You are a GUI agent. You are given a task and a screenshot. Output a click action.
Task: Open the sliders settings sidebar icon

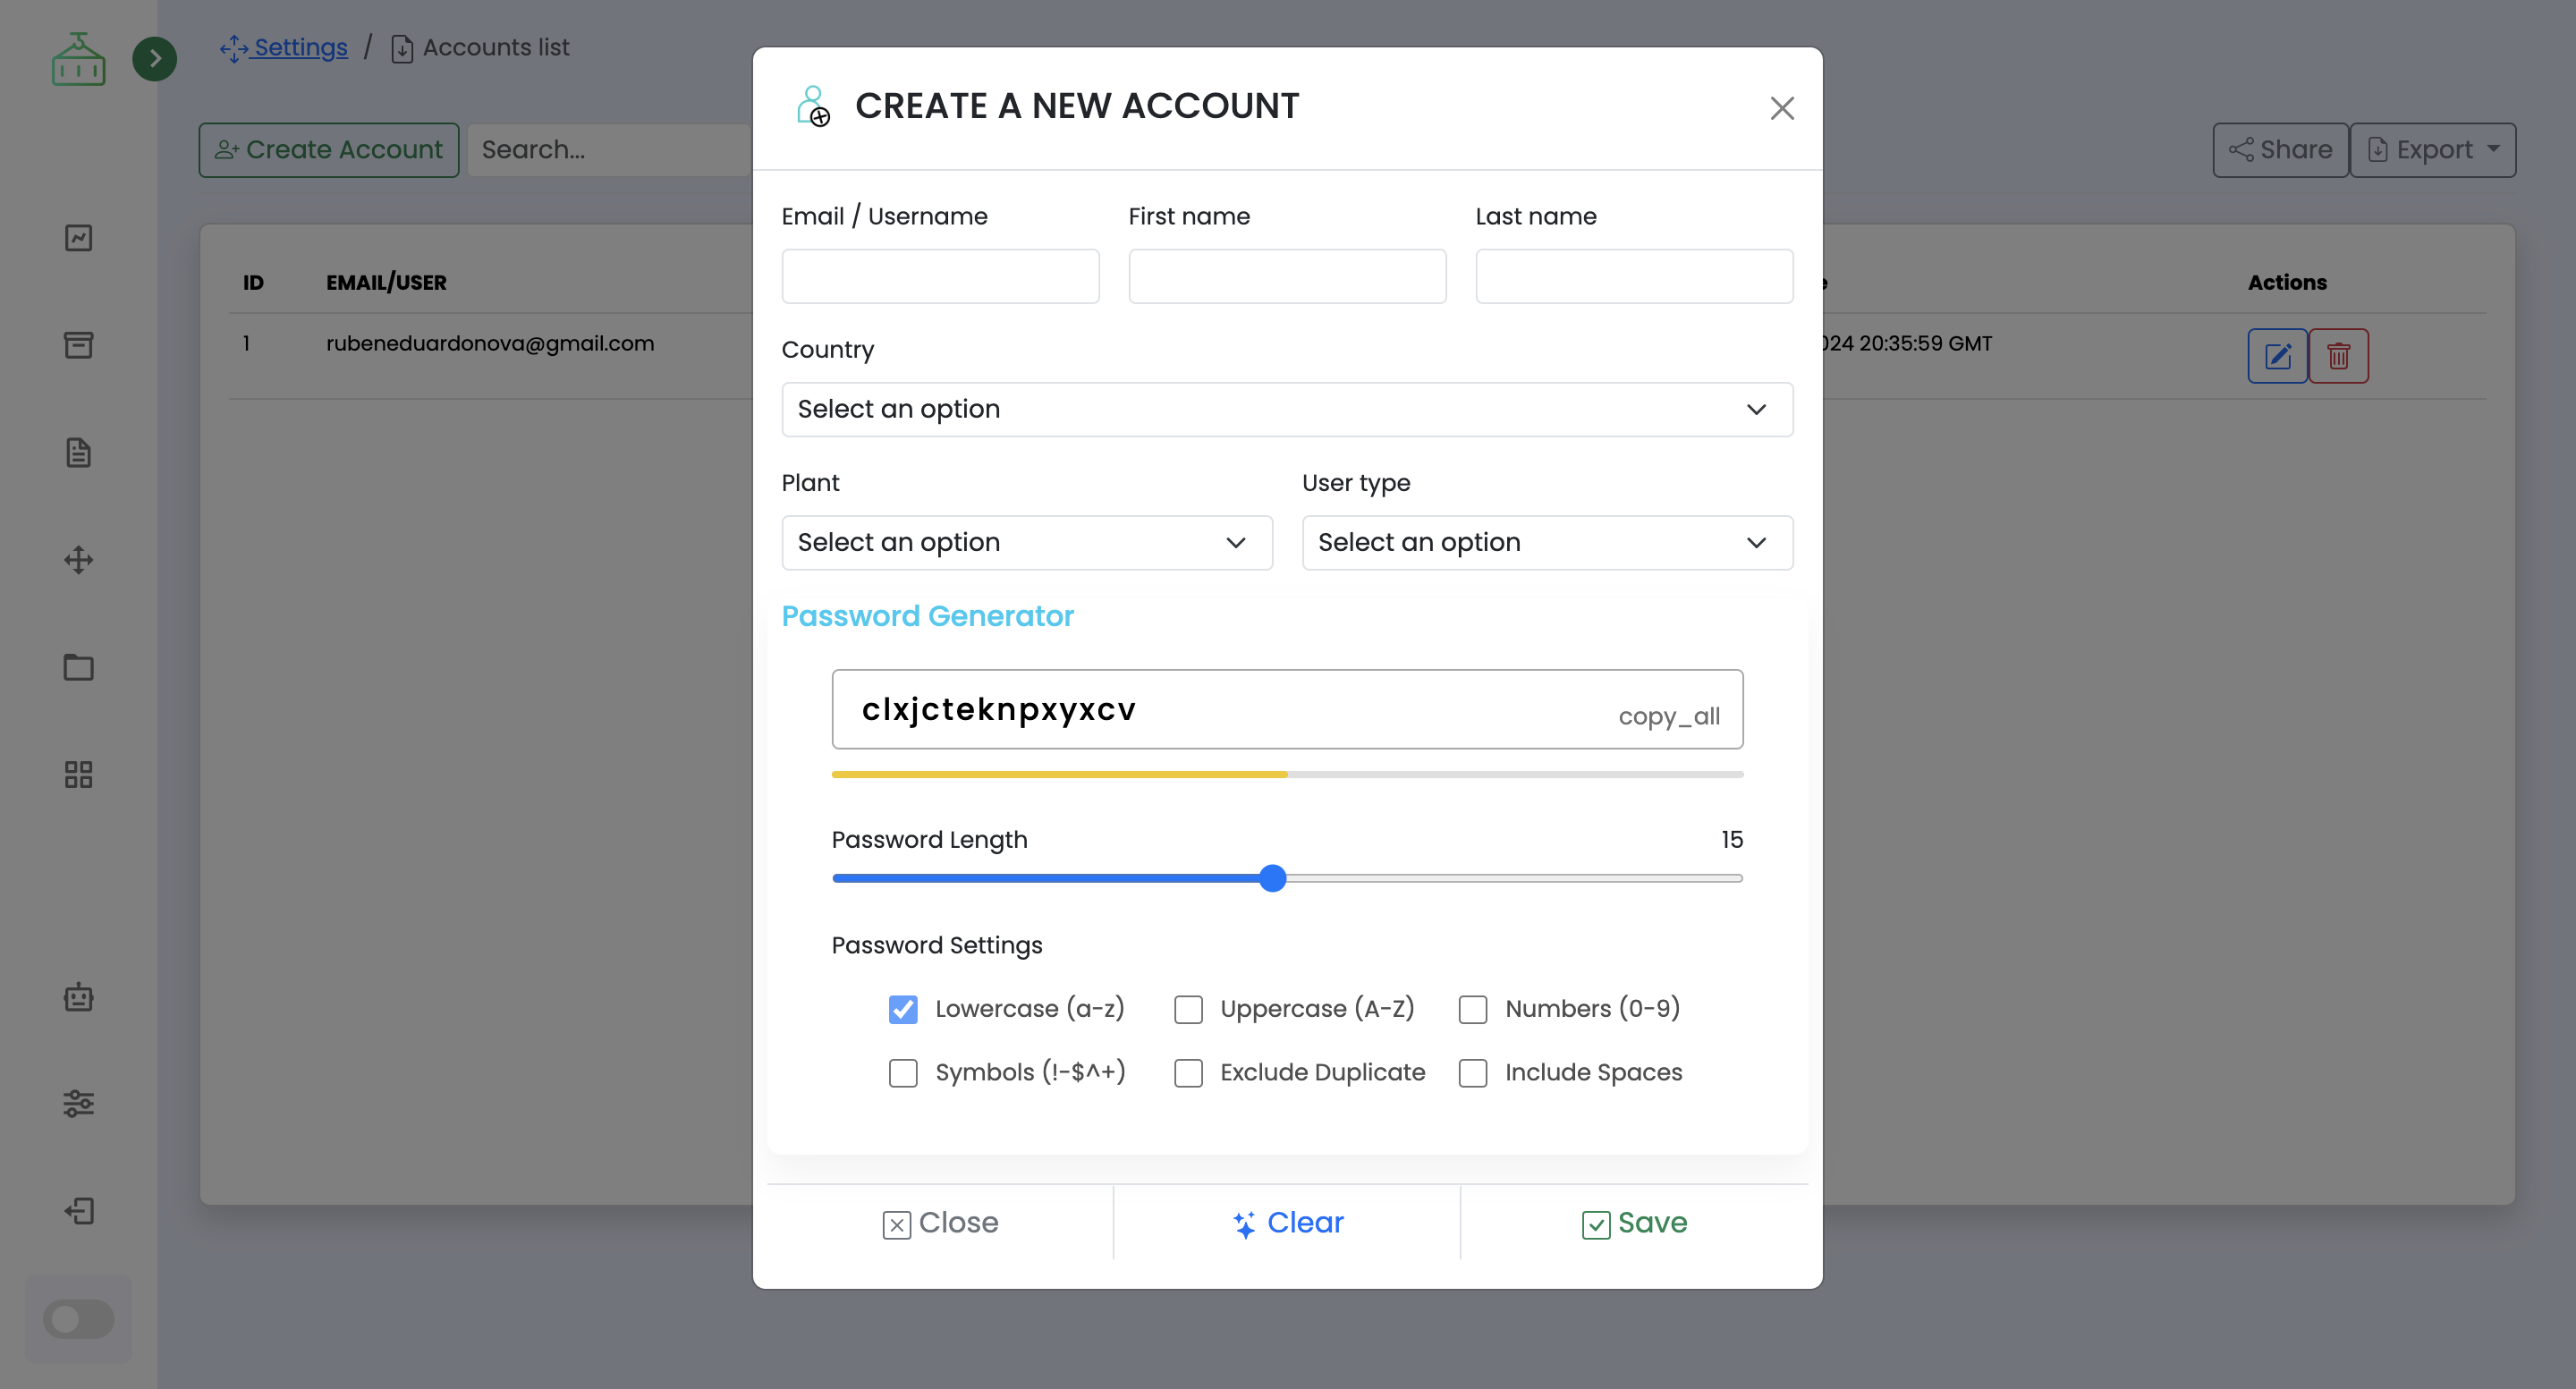[x=78, y=1104]
